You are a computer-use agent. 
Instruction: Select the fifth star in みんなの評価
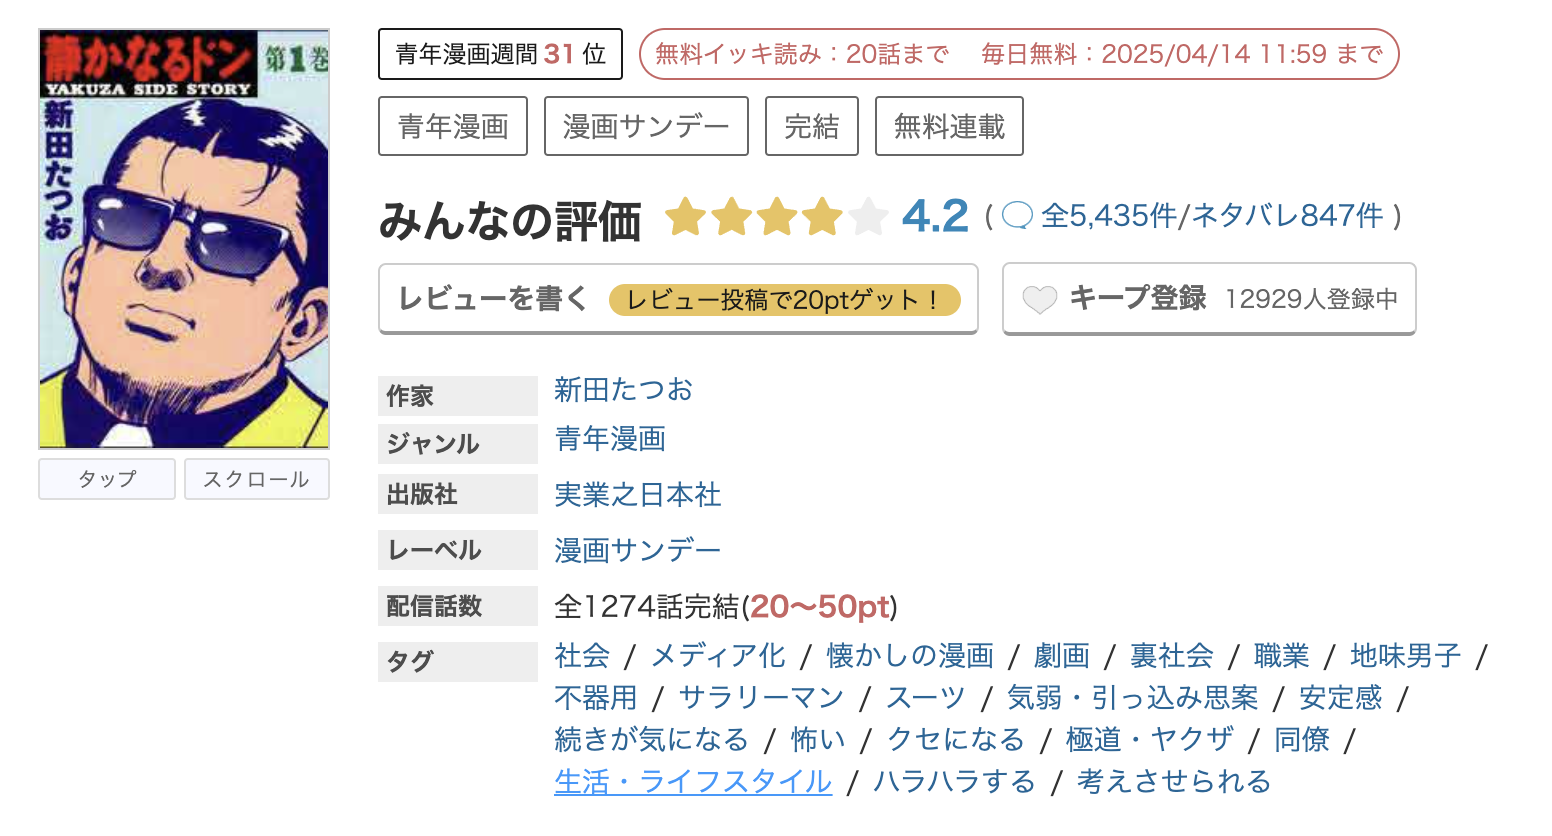click(x=867, y=215)
